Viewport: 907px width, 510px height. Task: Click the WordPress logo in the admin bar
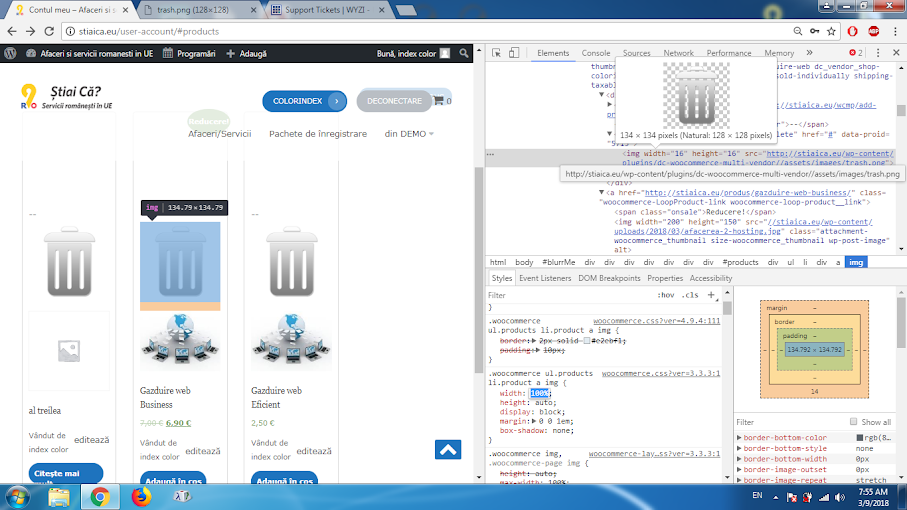click(10, 53)
